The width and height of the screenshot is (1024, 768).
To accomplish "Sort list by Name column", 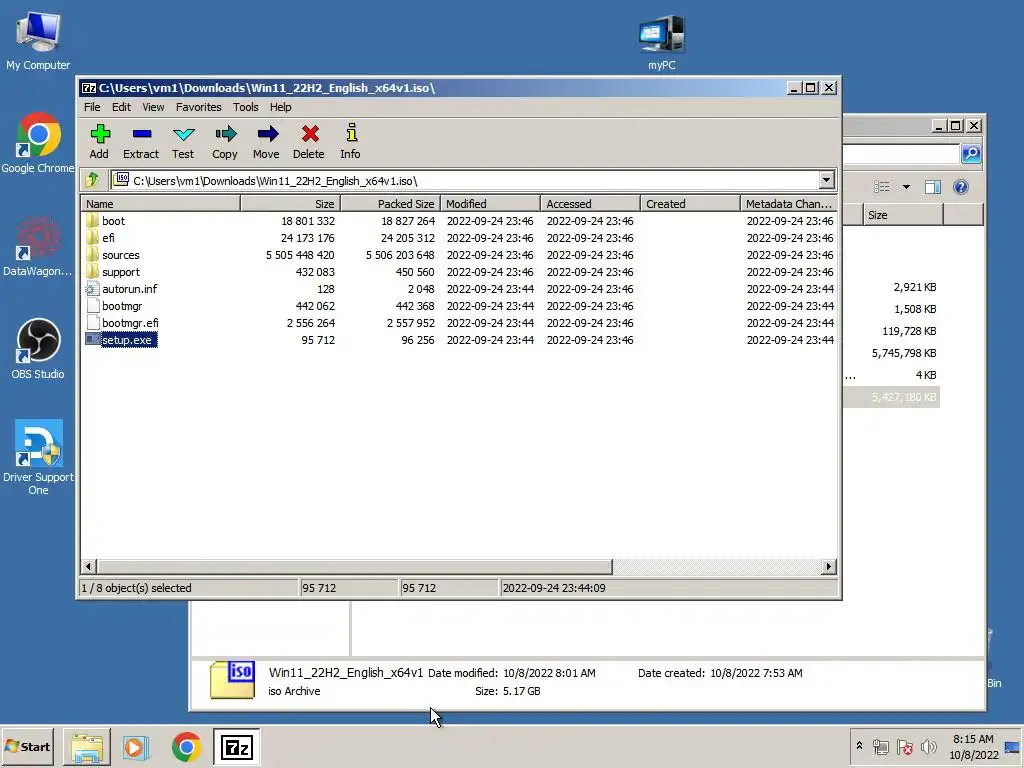I will tap(161, 204).
